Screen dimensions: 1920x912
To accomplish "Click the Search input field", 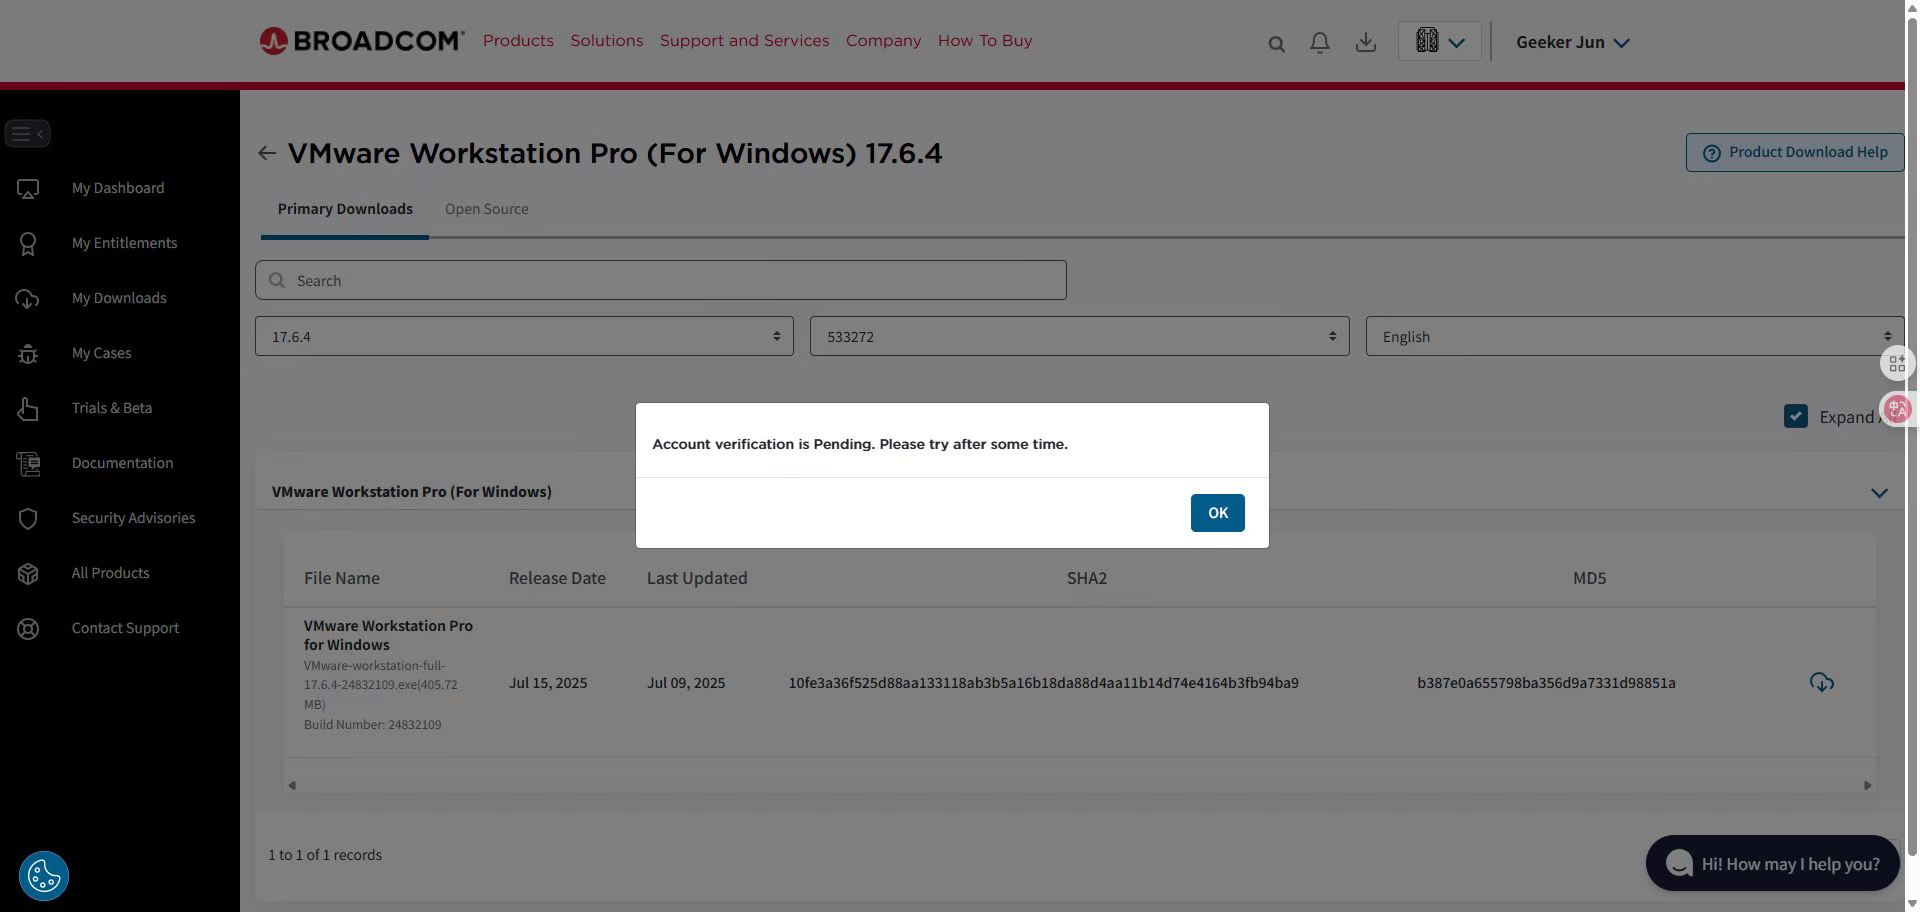I will [x=661, y=280].
